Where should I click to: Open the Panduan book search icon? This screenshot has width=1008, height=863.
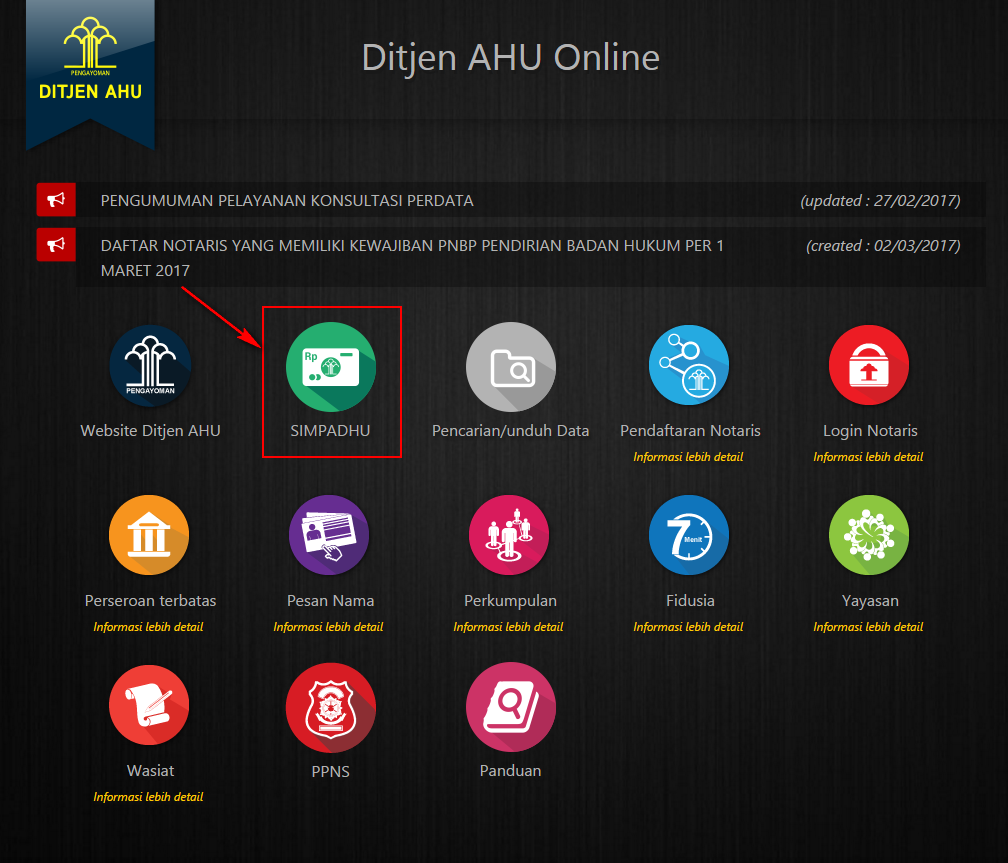click(510, 707)
